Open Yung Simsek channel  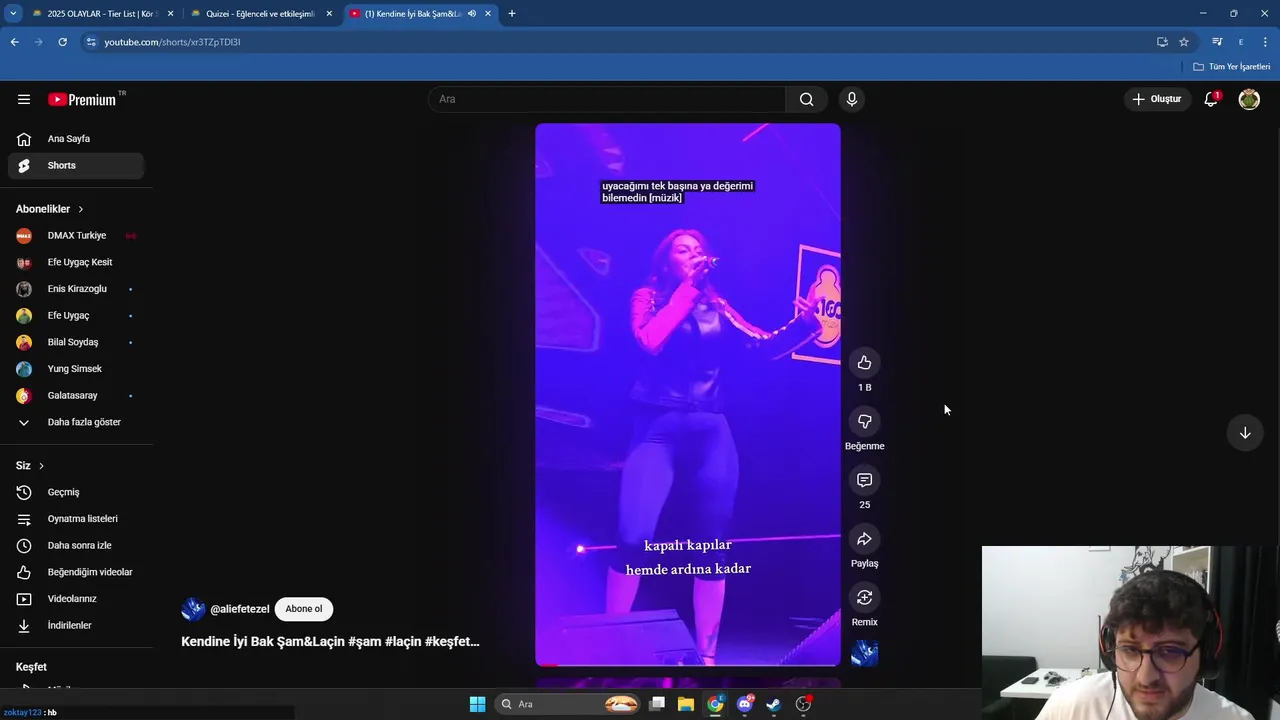tap(76, 369)
